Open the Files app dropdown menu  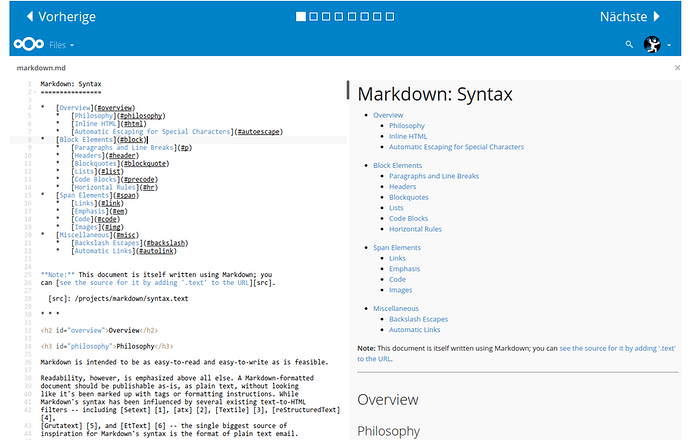coord(61,45)
